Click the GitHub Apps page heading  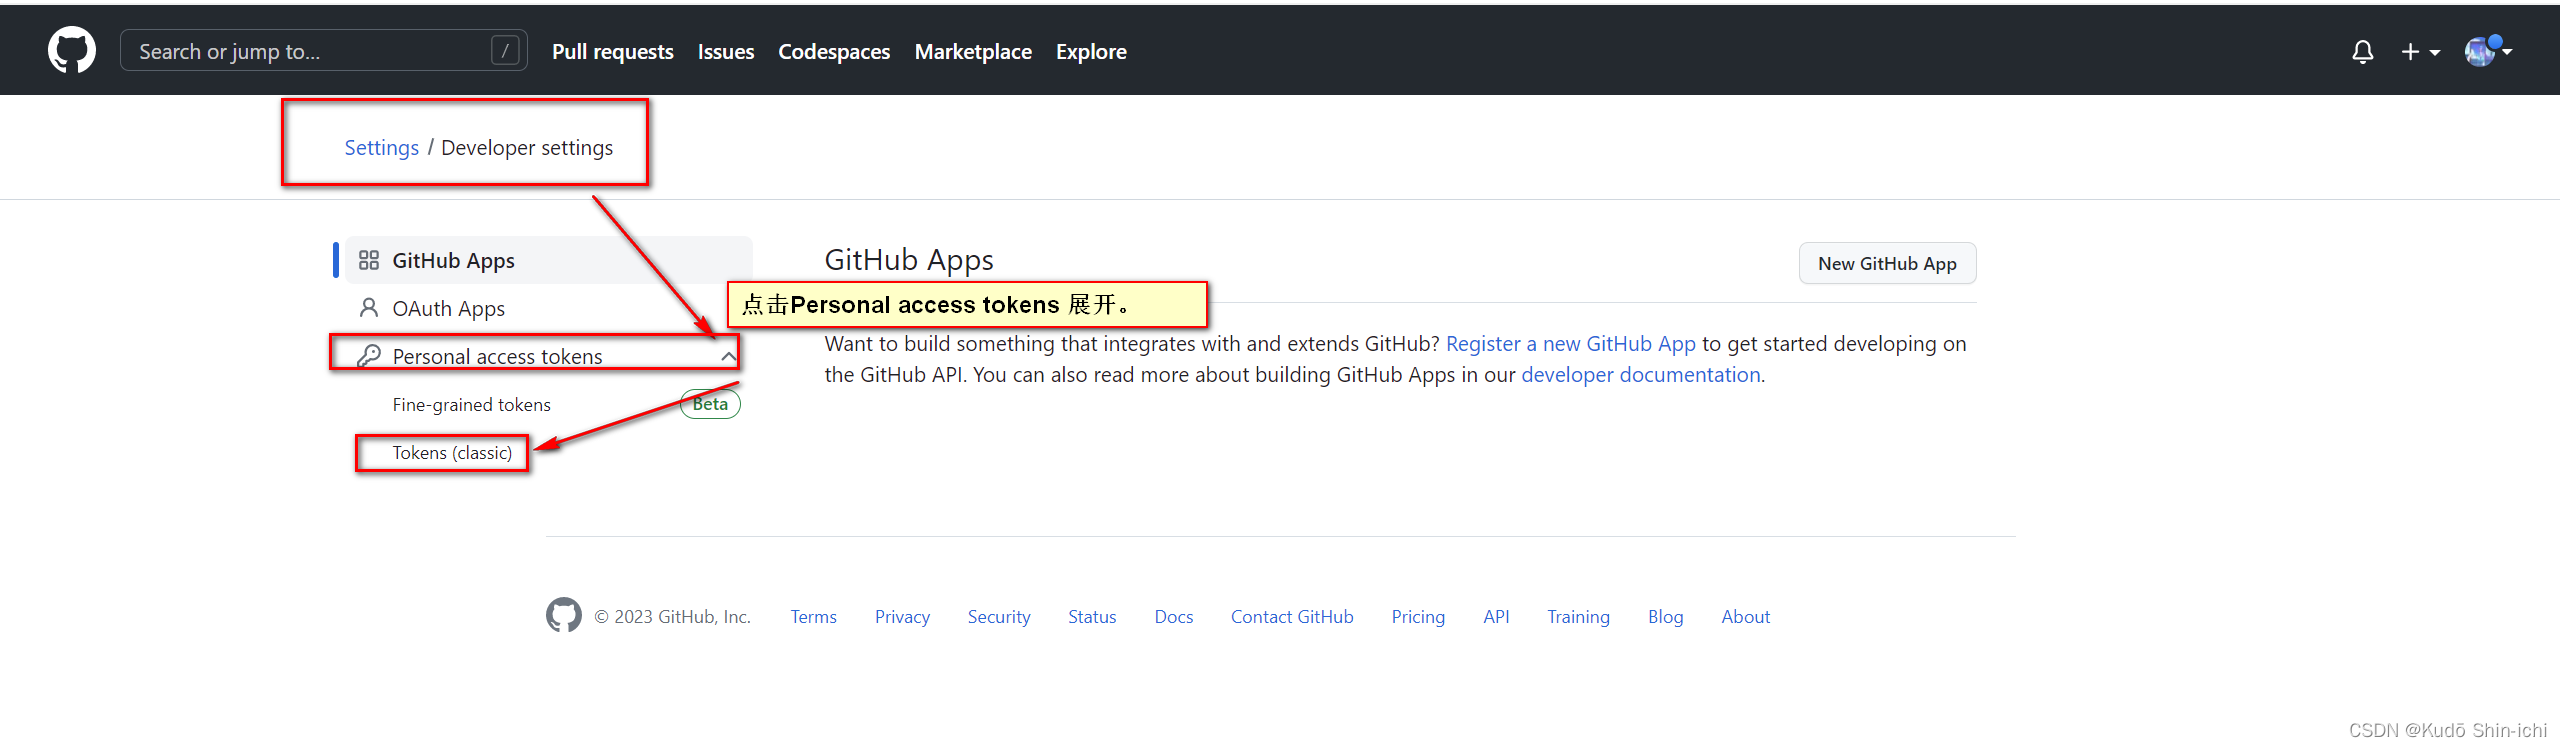click(x=909, y=260)
